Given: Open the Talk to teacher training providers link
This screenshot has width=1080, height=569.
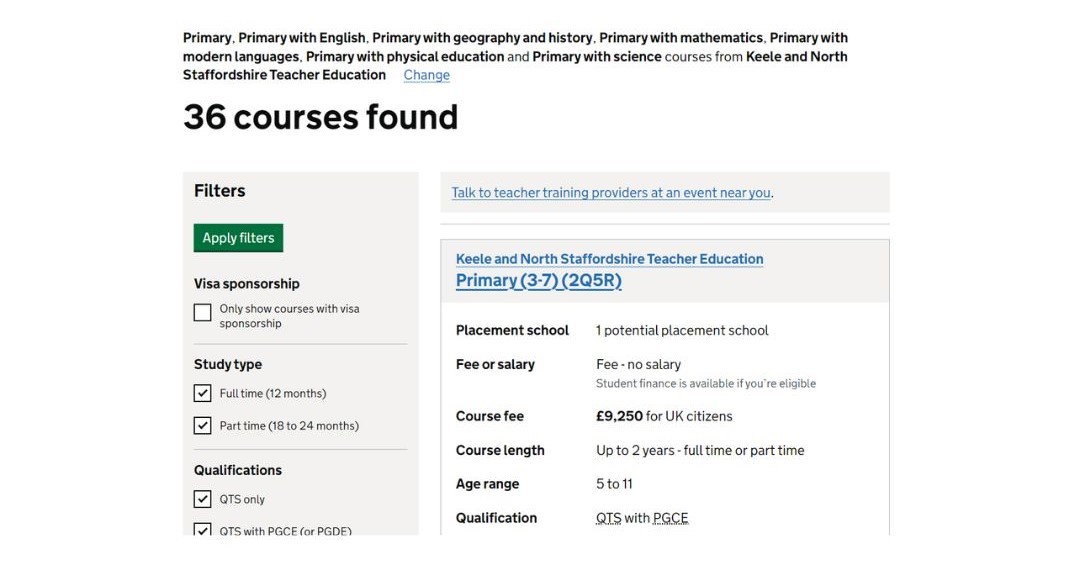Looking at the screenshot, I should click(x=611, y=193).
